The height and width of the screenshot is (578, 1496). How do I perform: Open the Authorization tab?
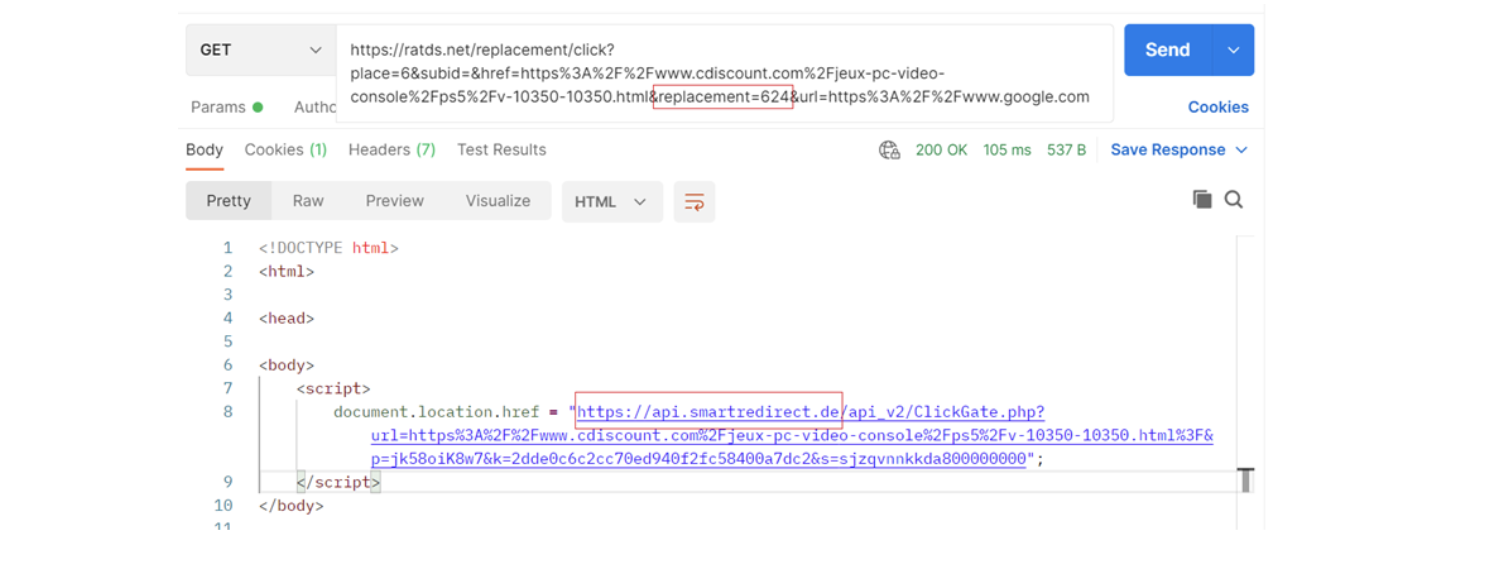[x=316, y=107]
